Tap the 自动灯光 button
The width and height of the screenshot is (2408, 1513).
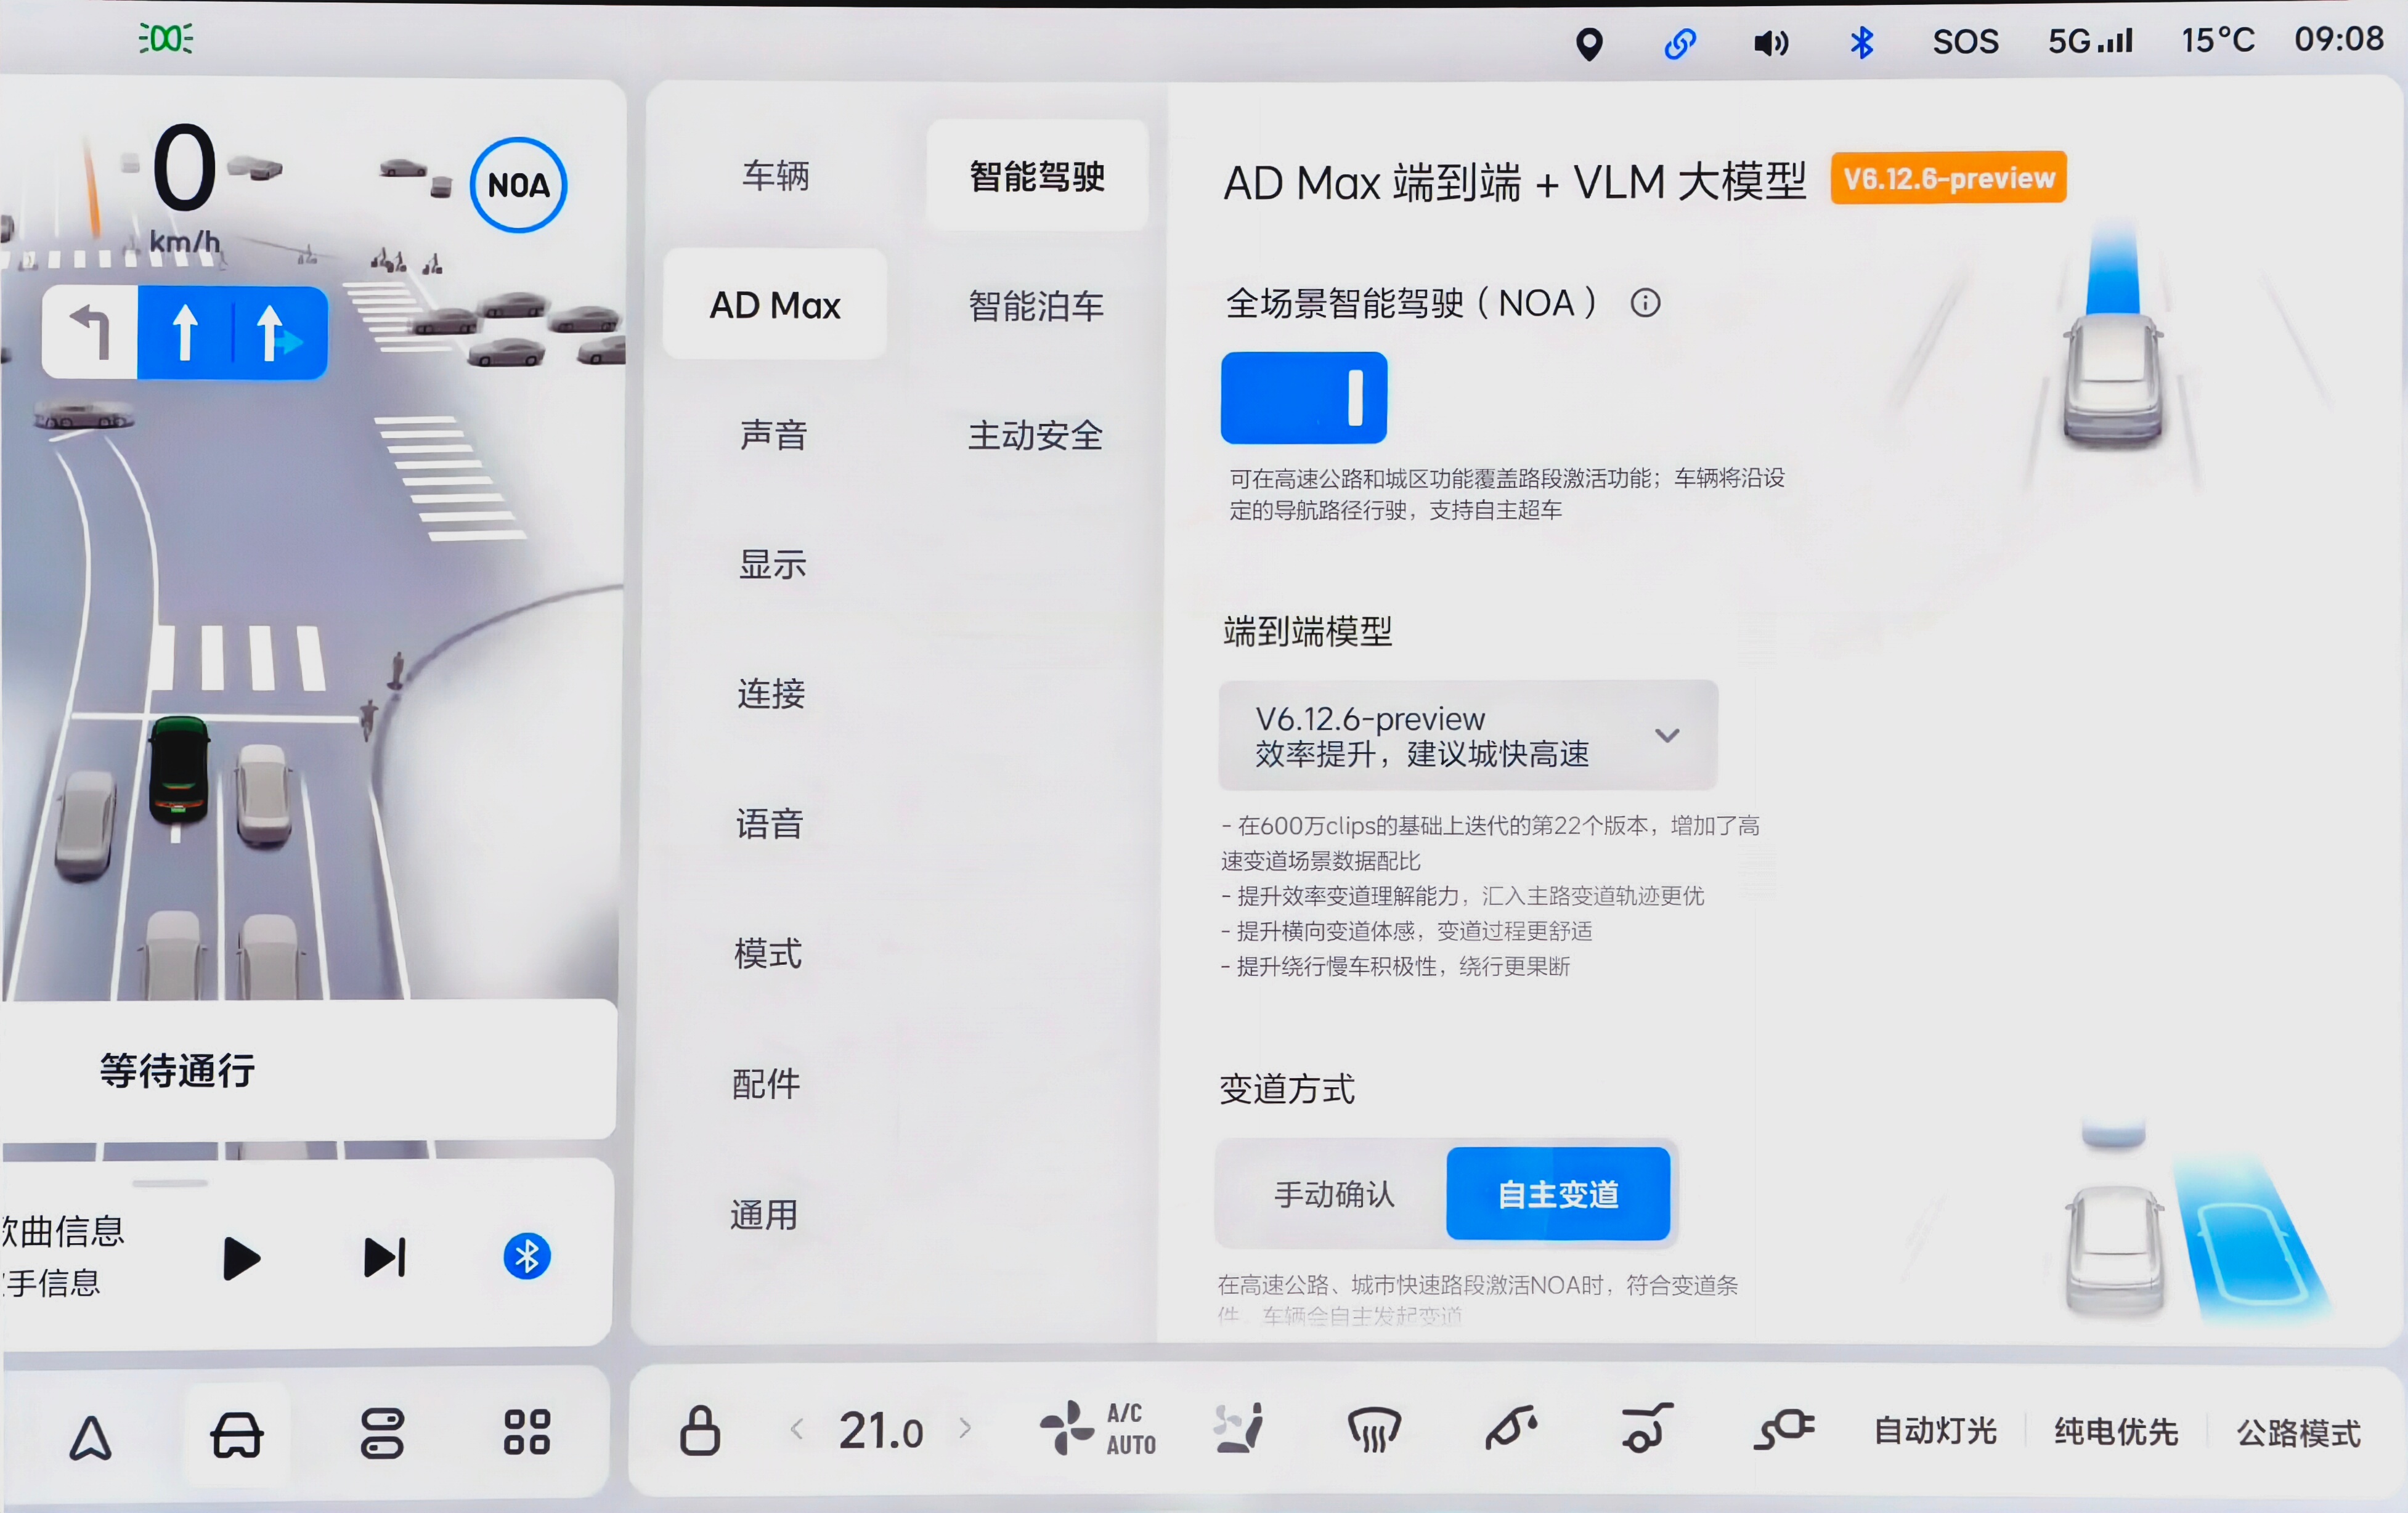pos(1935,1432)
